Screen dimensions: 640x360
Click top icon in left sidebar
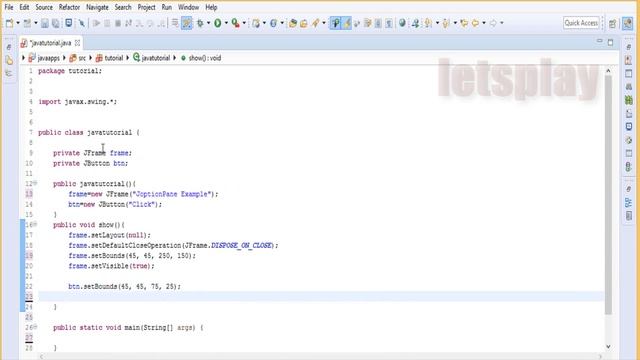point(9,47)
